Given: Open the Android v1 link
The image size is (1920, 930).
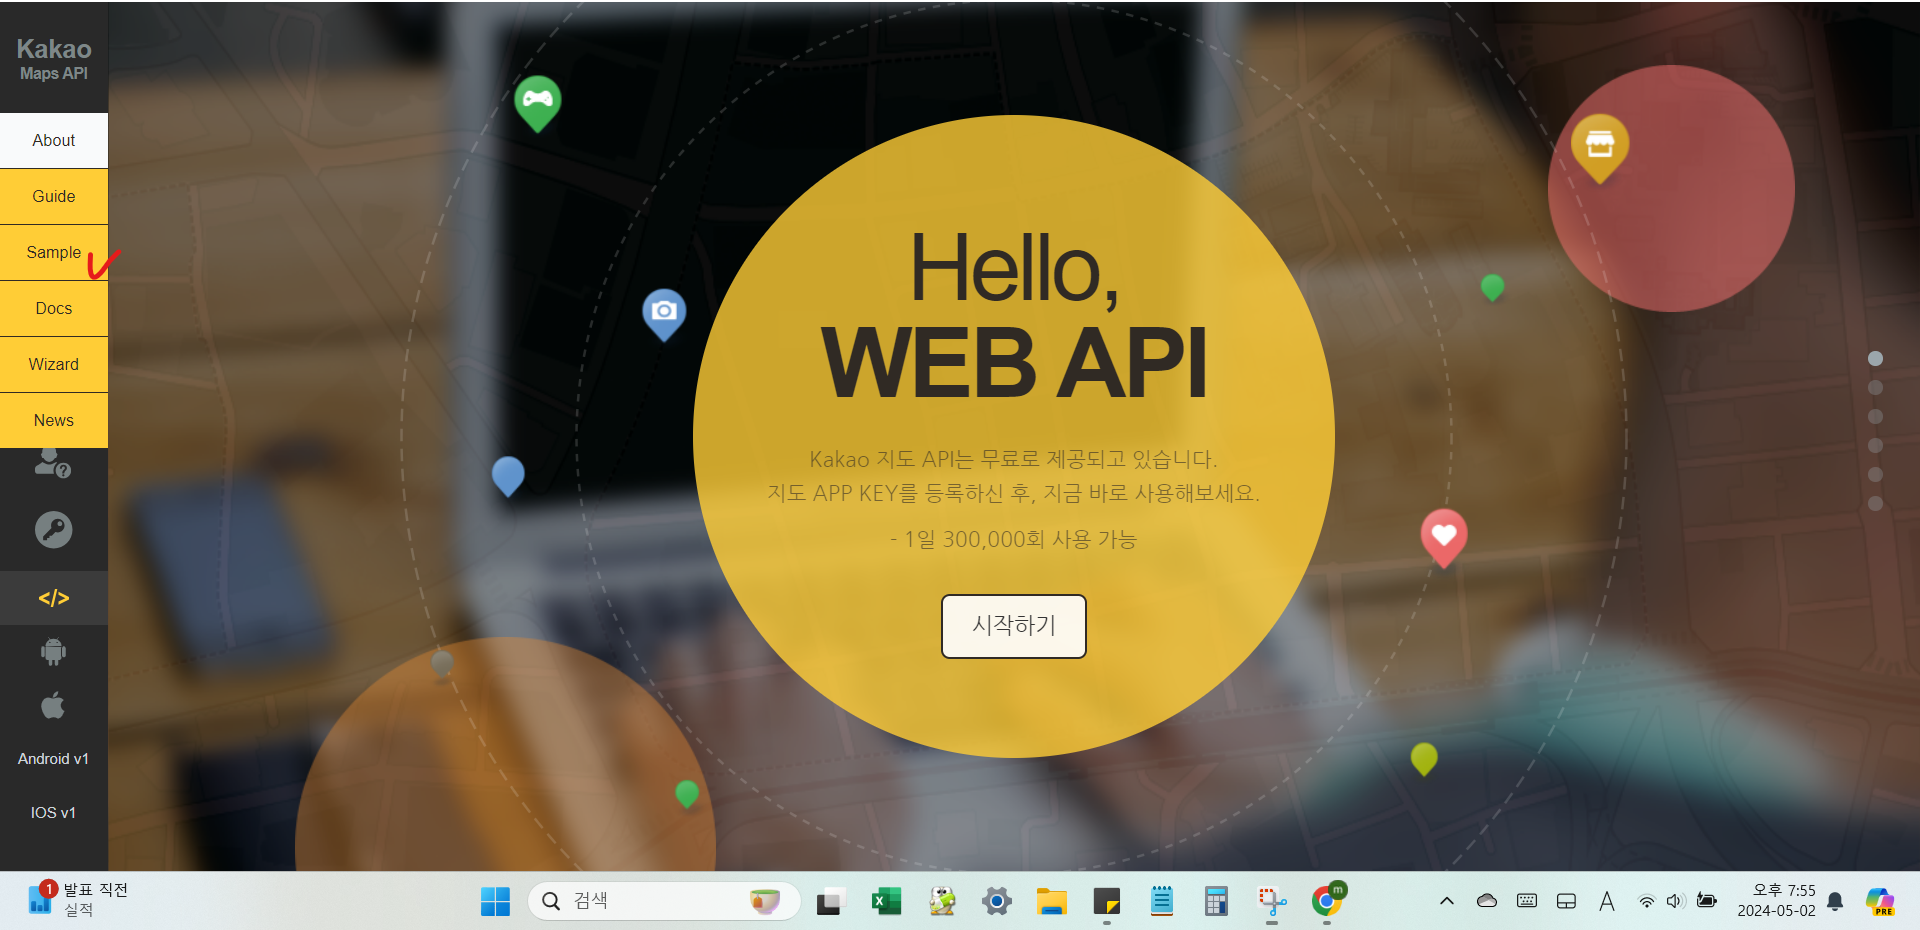Looking at the screenshot, I should tap(54, 759).
